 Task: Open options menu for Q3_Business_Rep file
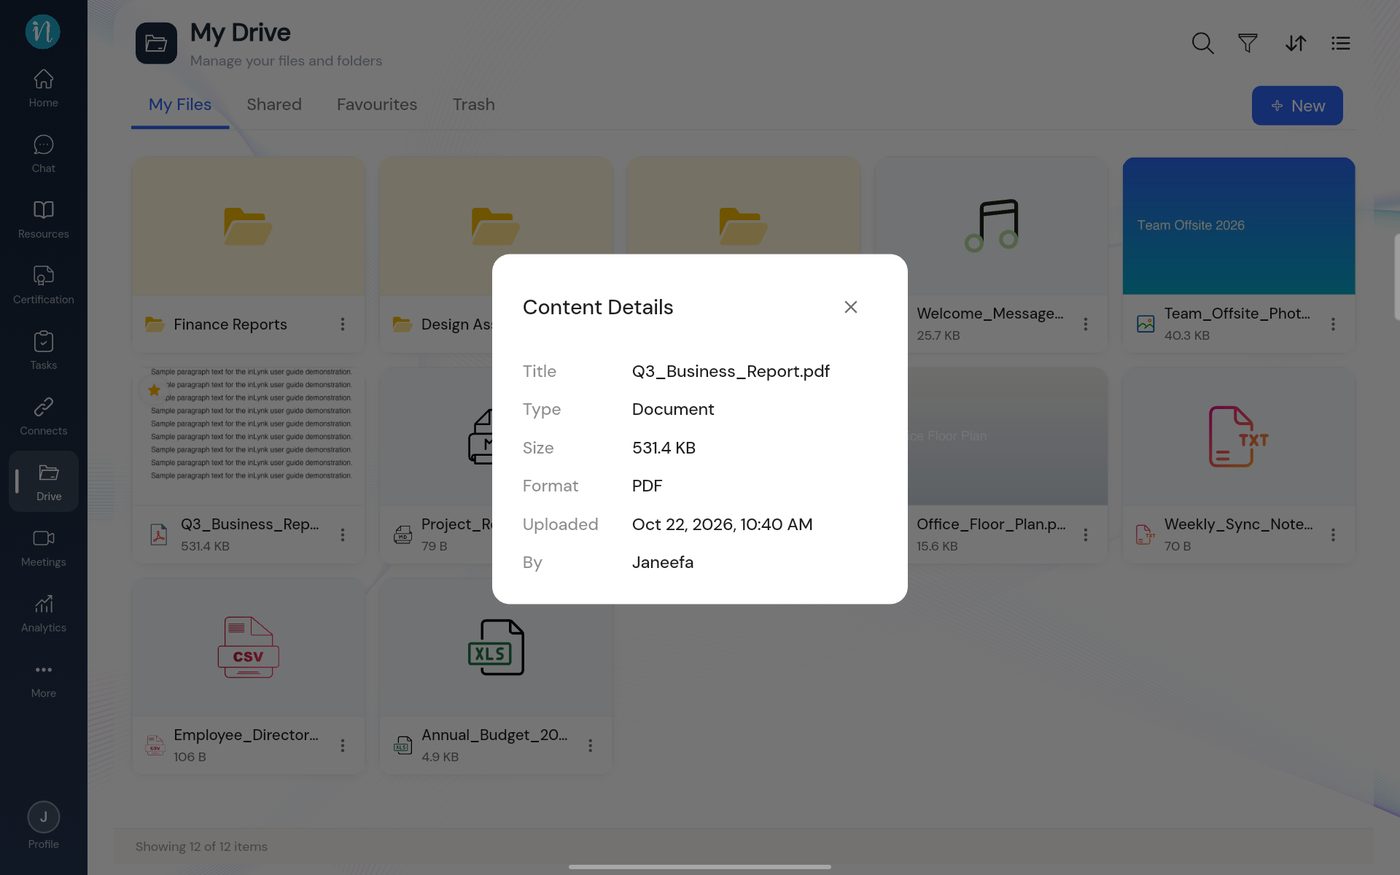tap(342, 535)
